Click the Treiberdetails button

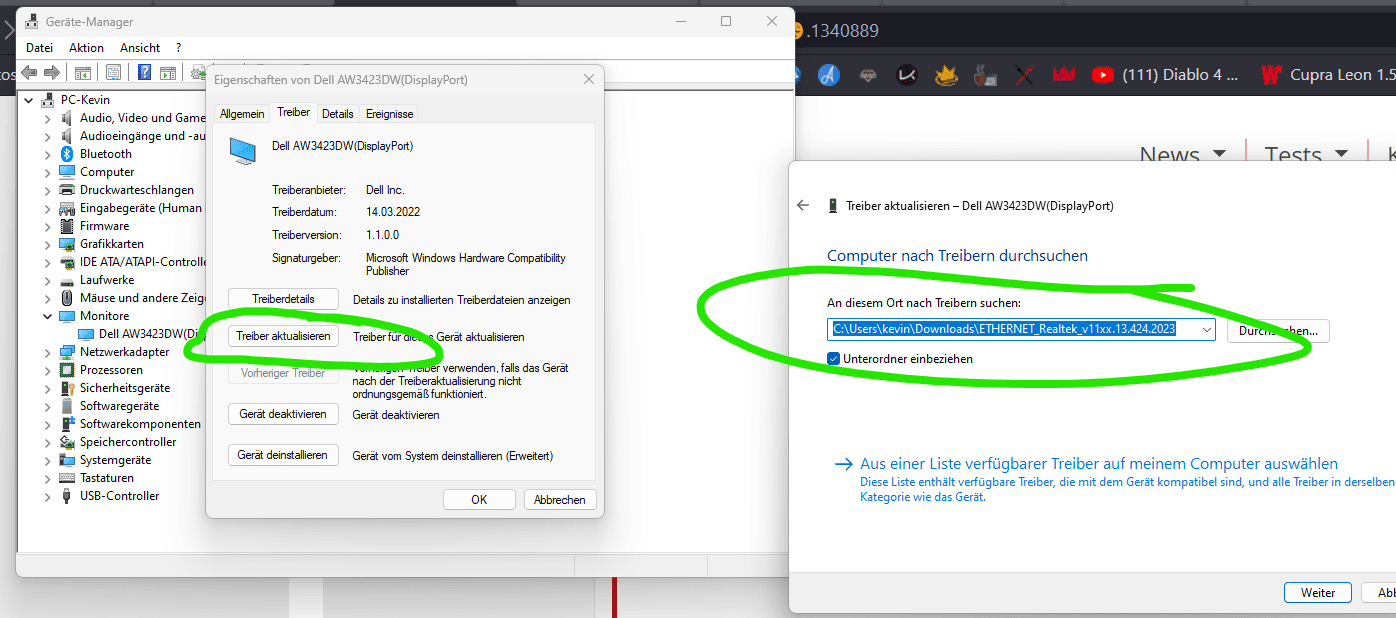283,299
